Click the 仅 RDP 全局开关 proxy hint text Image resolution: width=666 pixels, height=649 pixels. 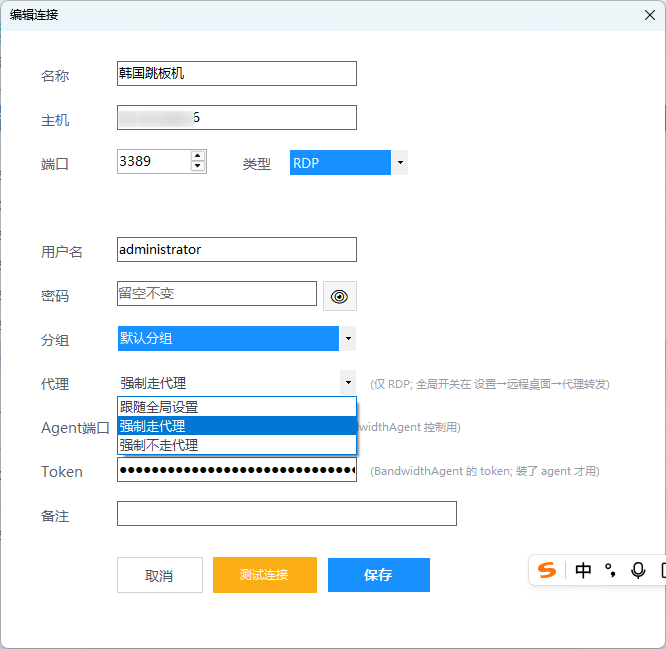pyautogui.click(x=490, y=384)
